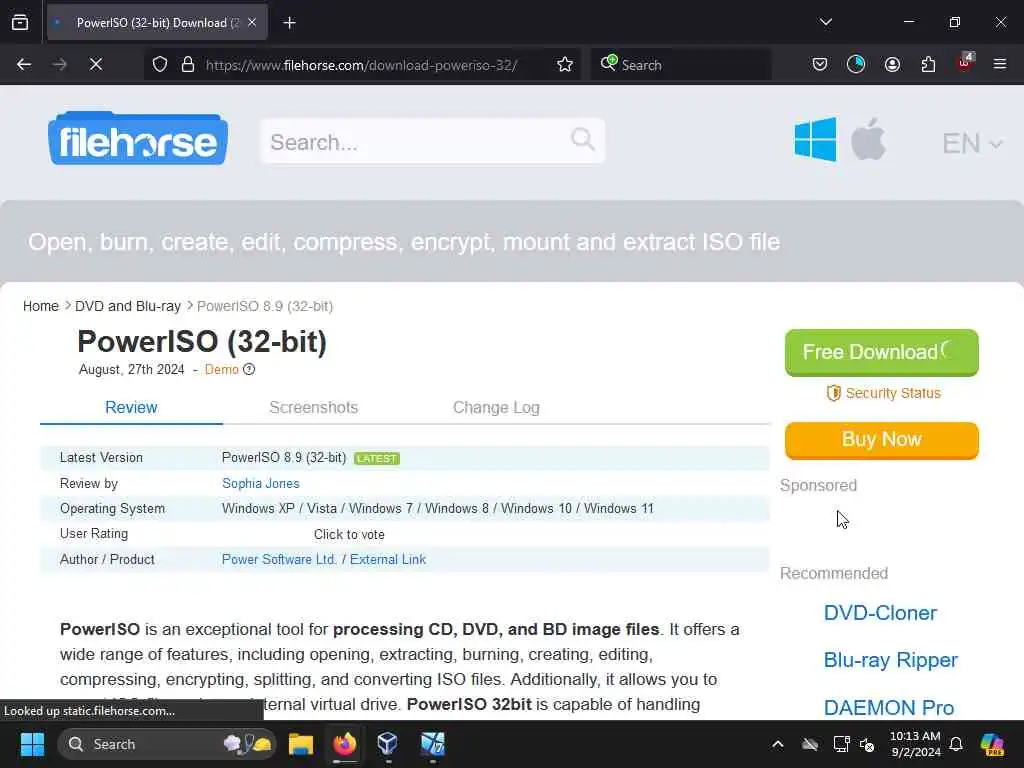Viewport: 1024px width, 768px height.
Task: Stop loading the page
Action: 96,65
